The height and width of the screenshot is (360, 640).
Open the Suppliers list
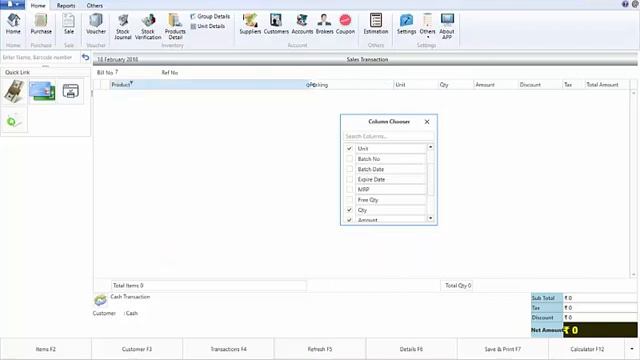250,24
